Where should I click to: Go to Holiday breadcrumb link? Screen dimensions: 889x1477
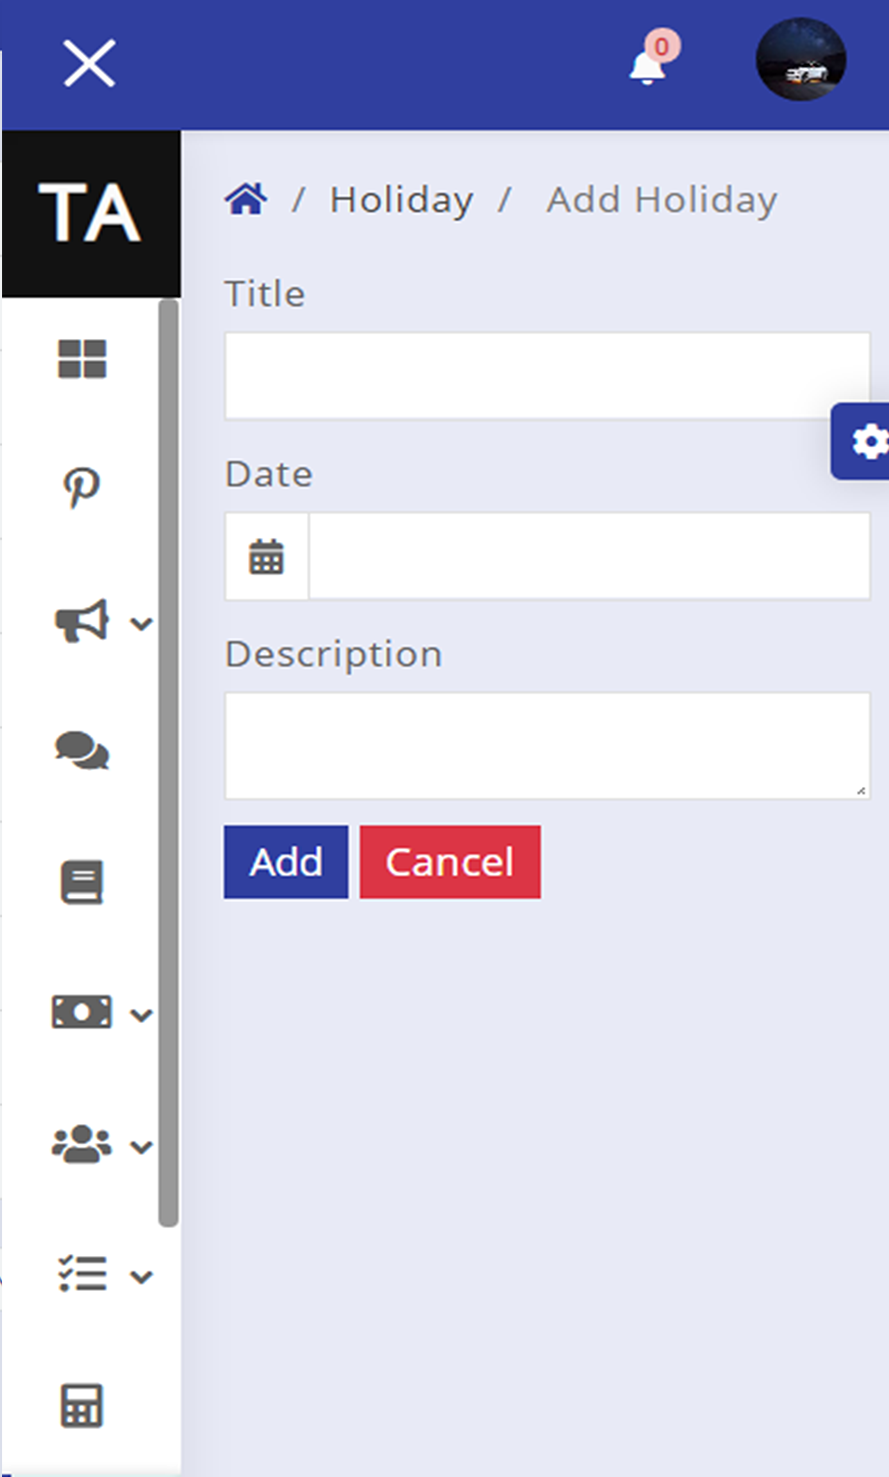click(x=401, y=200)
